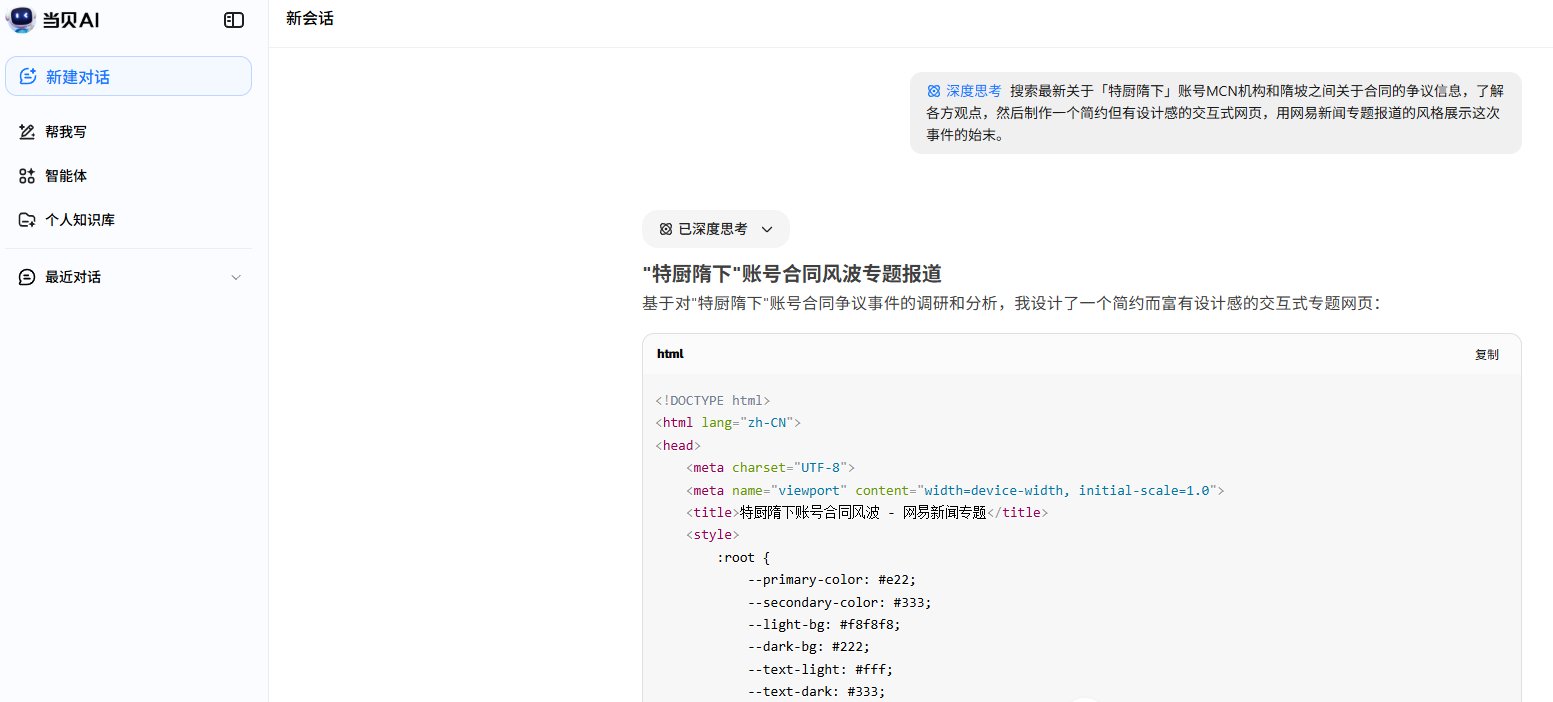Click the 个人知识库 folder icon
Viewport: 1553px width, 702px height.
click(27, 220)
